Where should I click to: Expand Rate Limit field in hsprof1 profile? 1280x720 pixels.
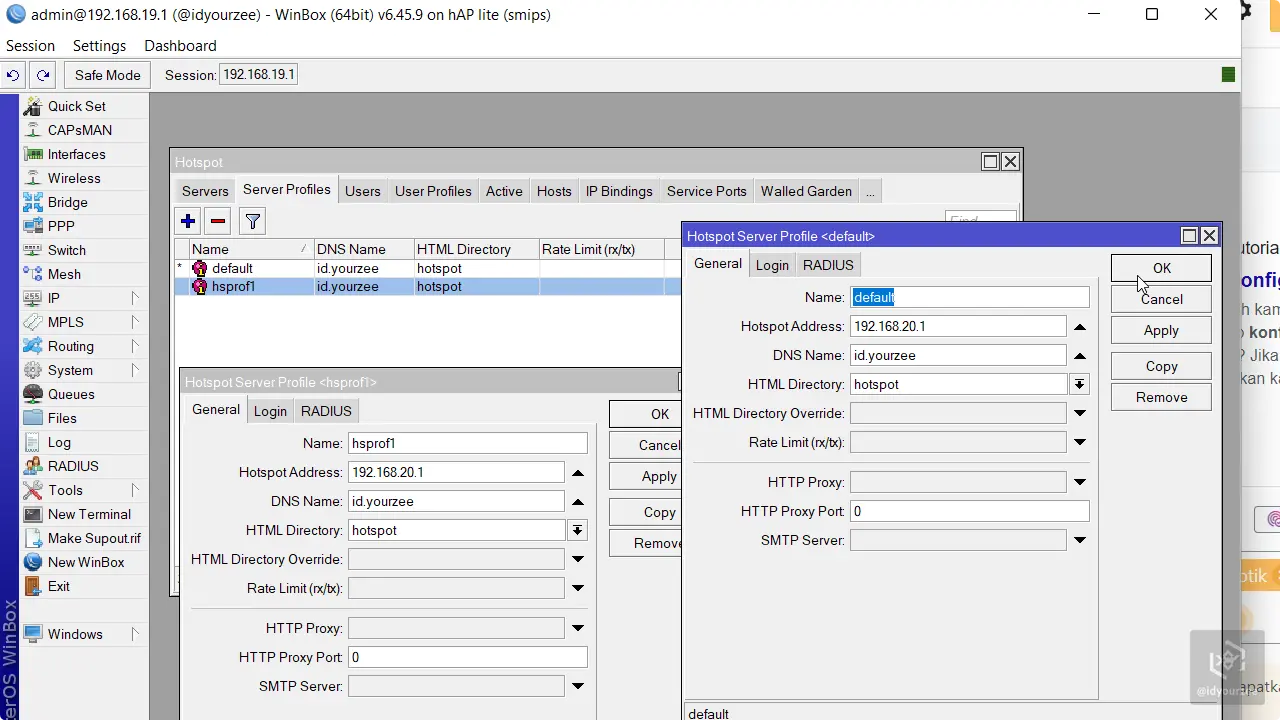[x=577, y=588]
